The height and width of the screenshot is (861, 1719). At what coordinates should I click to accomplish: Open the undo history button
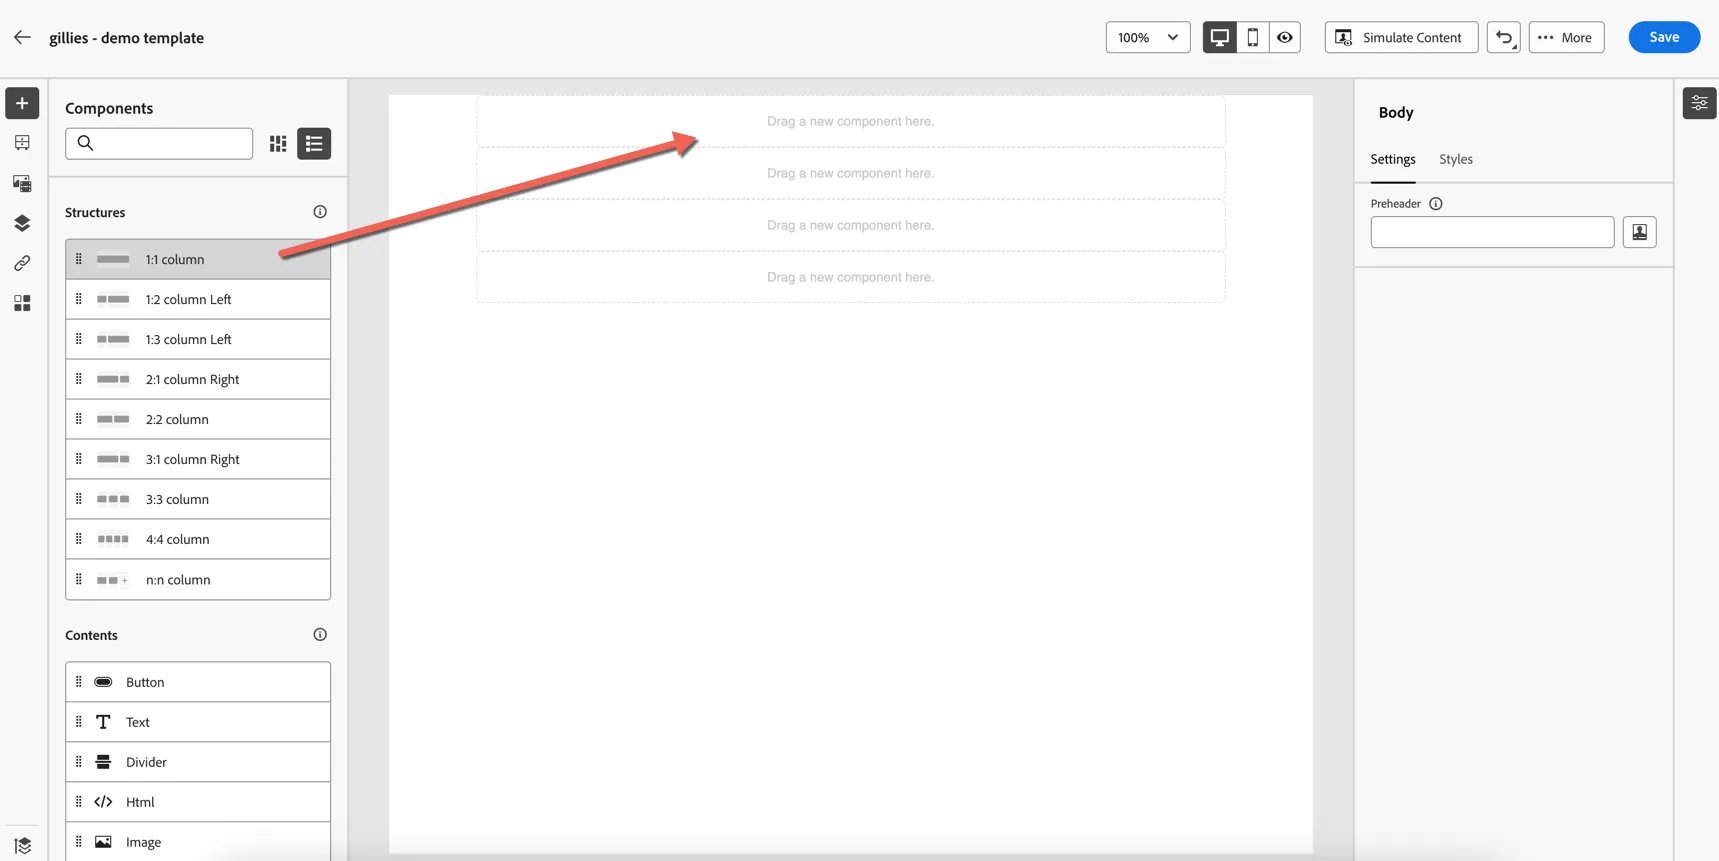click(1504, 37)
